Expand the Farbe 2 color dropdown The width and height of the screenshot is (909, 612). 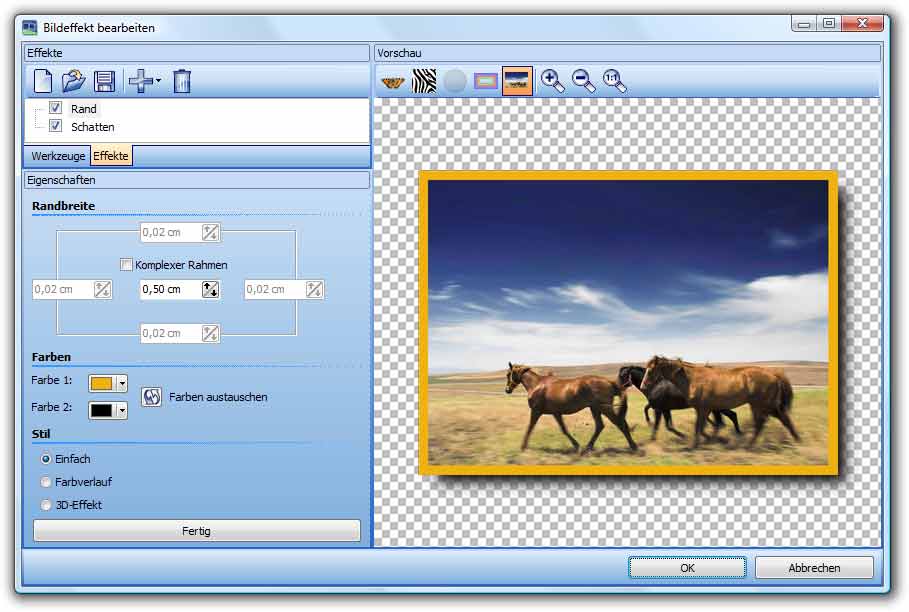pos(122,410)
